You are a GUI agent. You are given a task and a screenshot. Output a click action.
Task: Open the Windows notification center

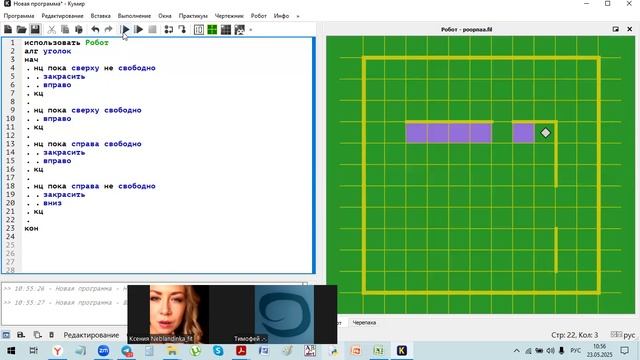pyautogui.click(x=624, y=351)
